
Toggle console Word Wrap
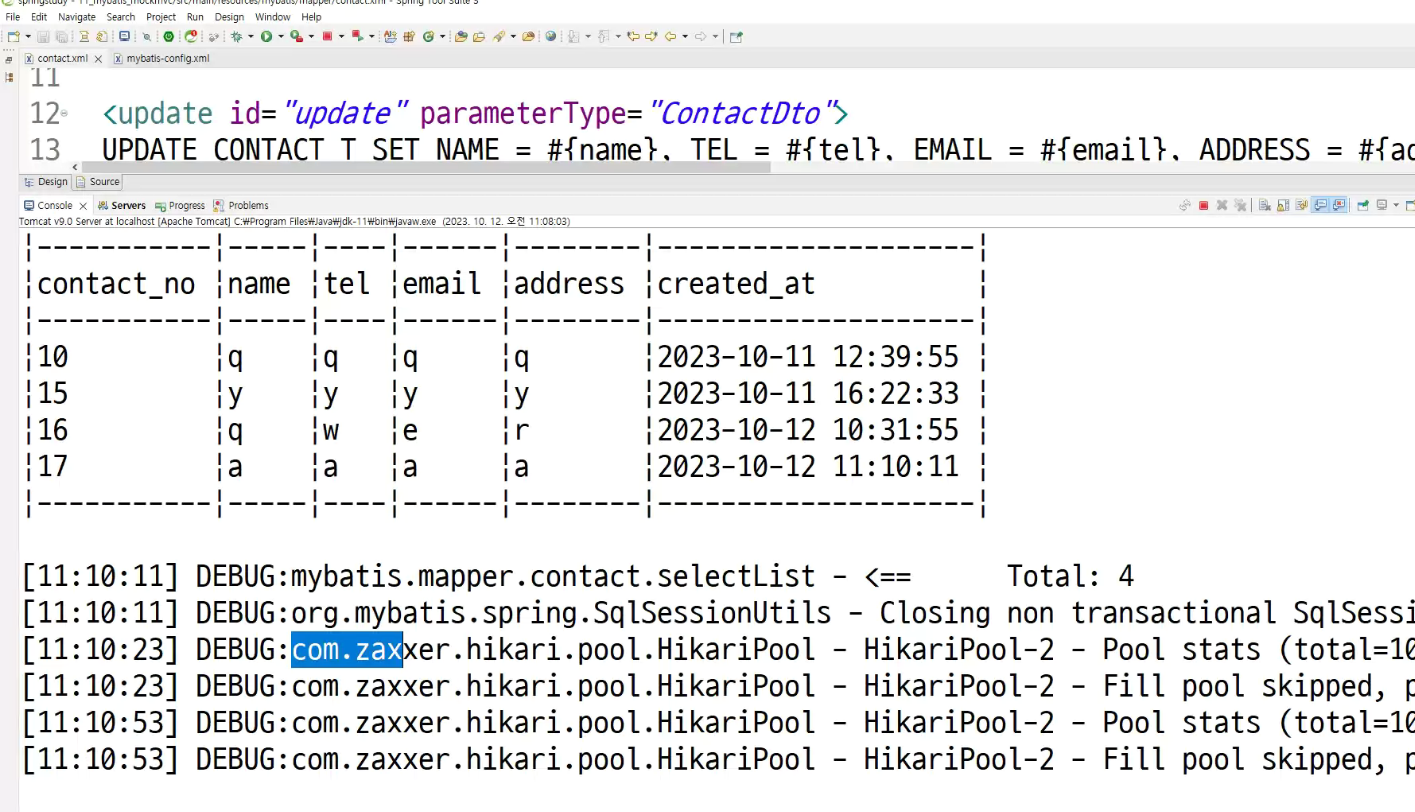1301,205
